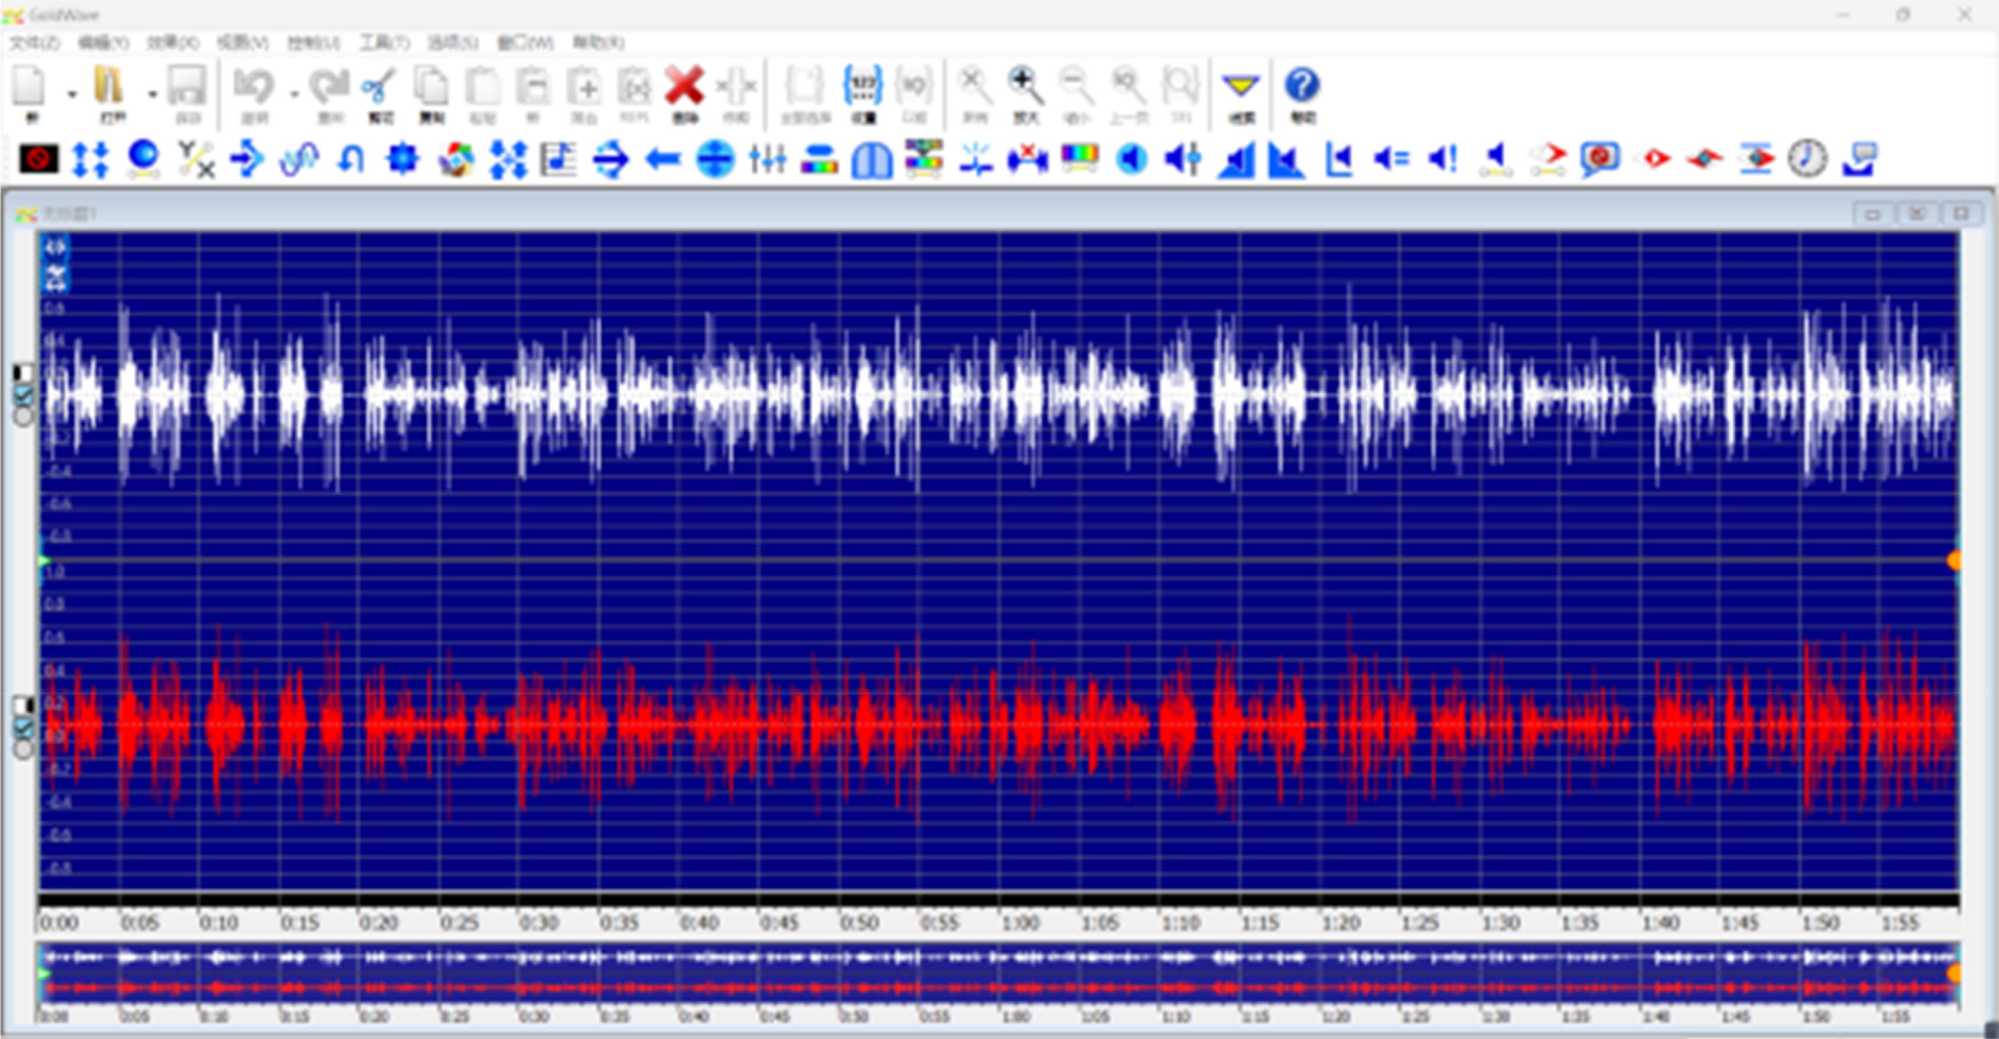Open the first menu in menu bar
Screen dimensions: 1999x1039
pyautogui.click(x=34, y=42)
